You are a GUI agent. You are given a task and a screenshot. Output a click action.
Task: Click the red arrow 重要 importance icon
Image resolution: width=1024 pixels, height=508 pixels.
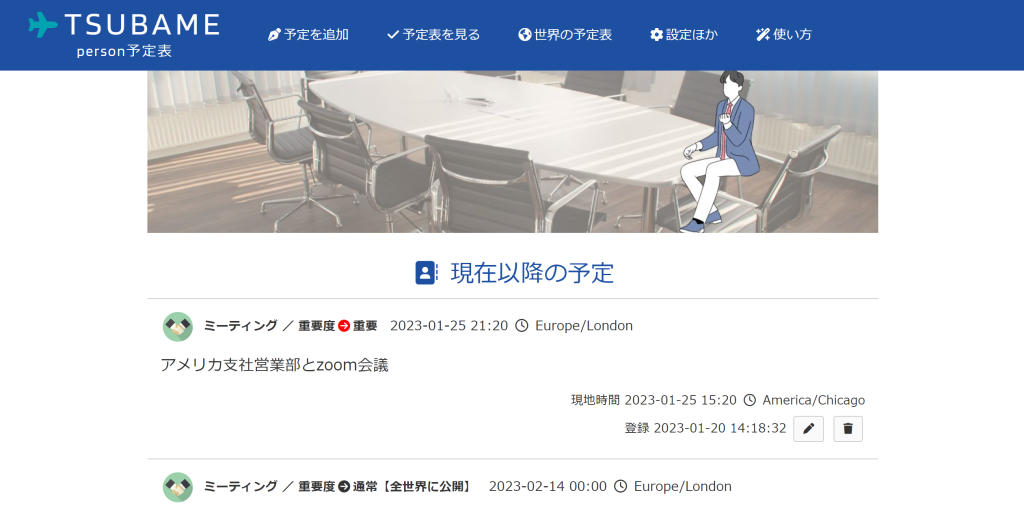[344, 326]
